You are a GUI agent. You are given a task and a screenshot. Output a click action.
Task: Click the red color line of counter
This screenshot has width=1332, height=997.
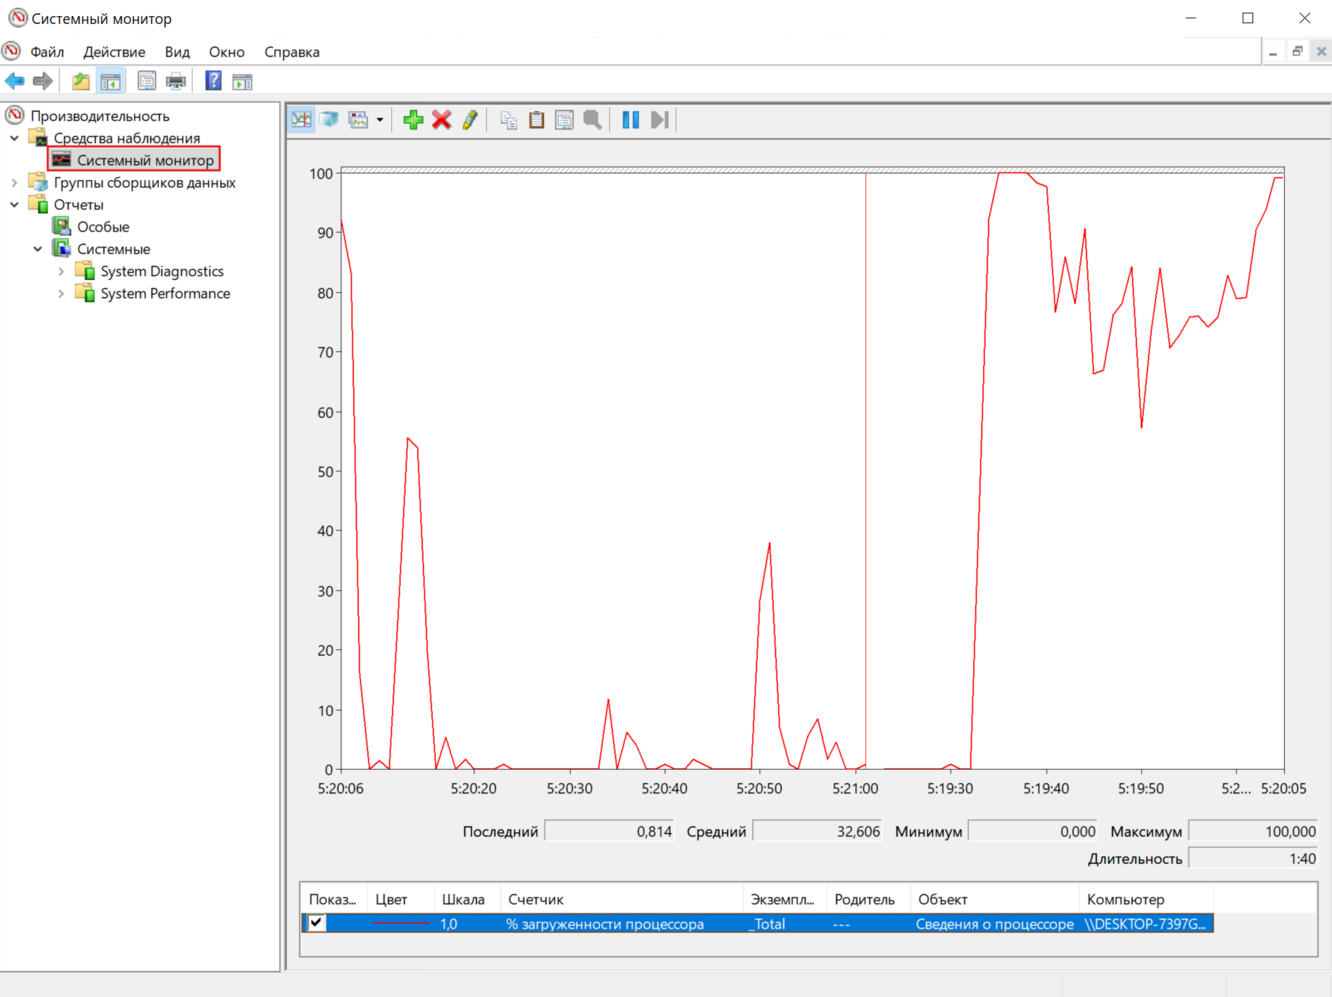point(400,924)
